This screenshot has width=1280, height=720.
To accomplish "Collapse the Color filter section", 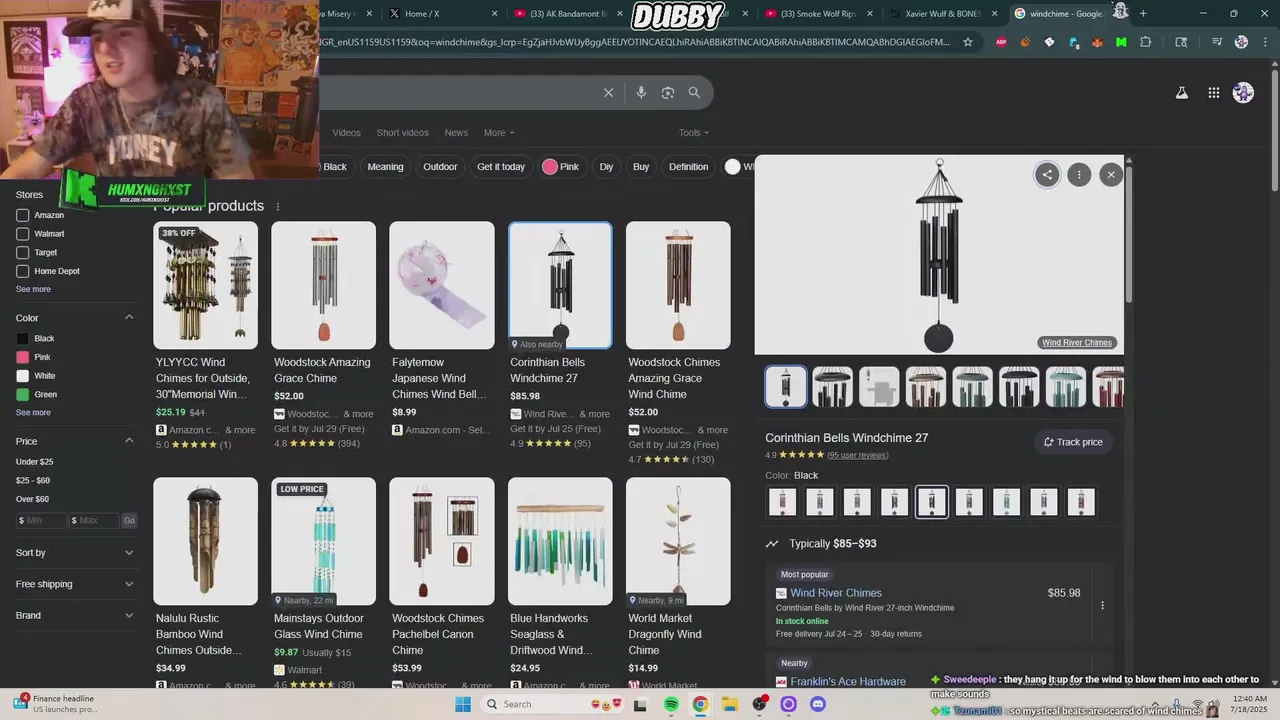I will [x=129, y=318].
